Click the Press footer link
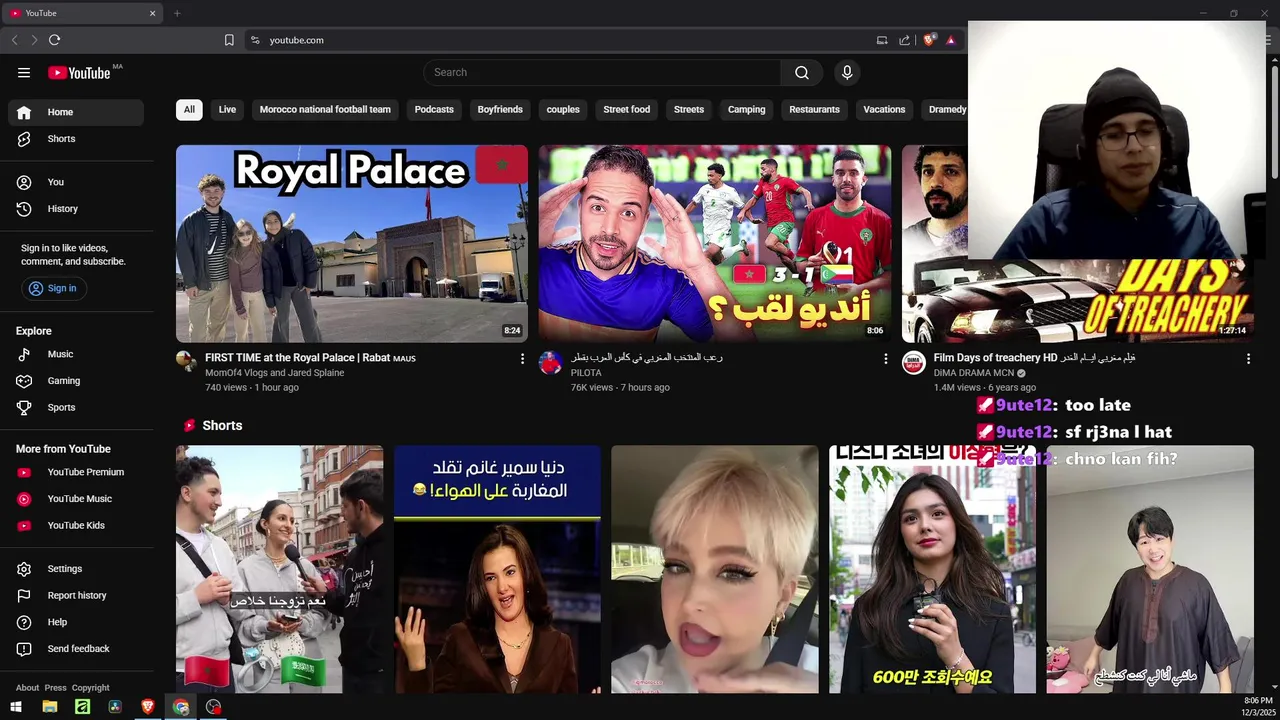 [55, 688]
